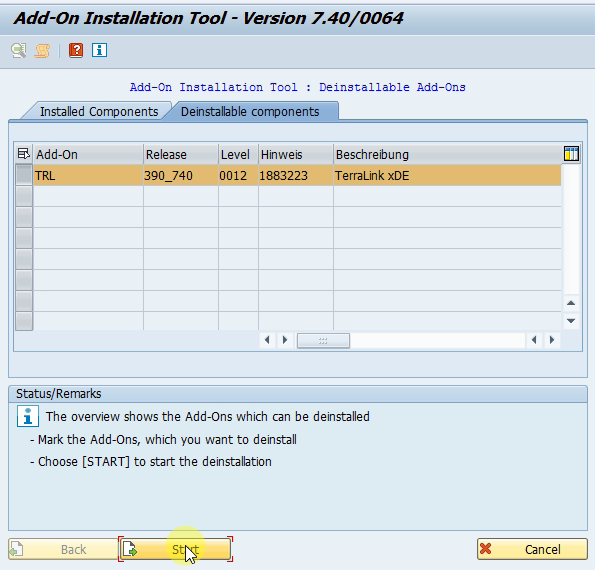Switch to Installed Components tab

(x=99, y=112)
